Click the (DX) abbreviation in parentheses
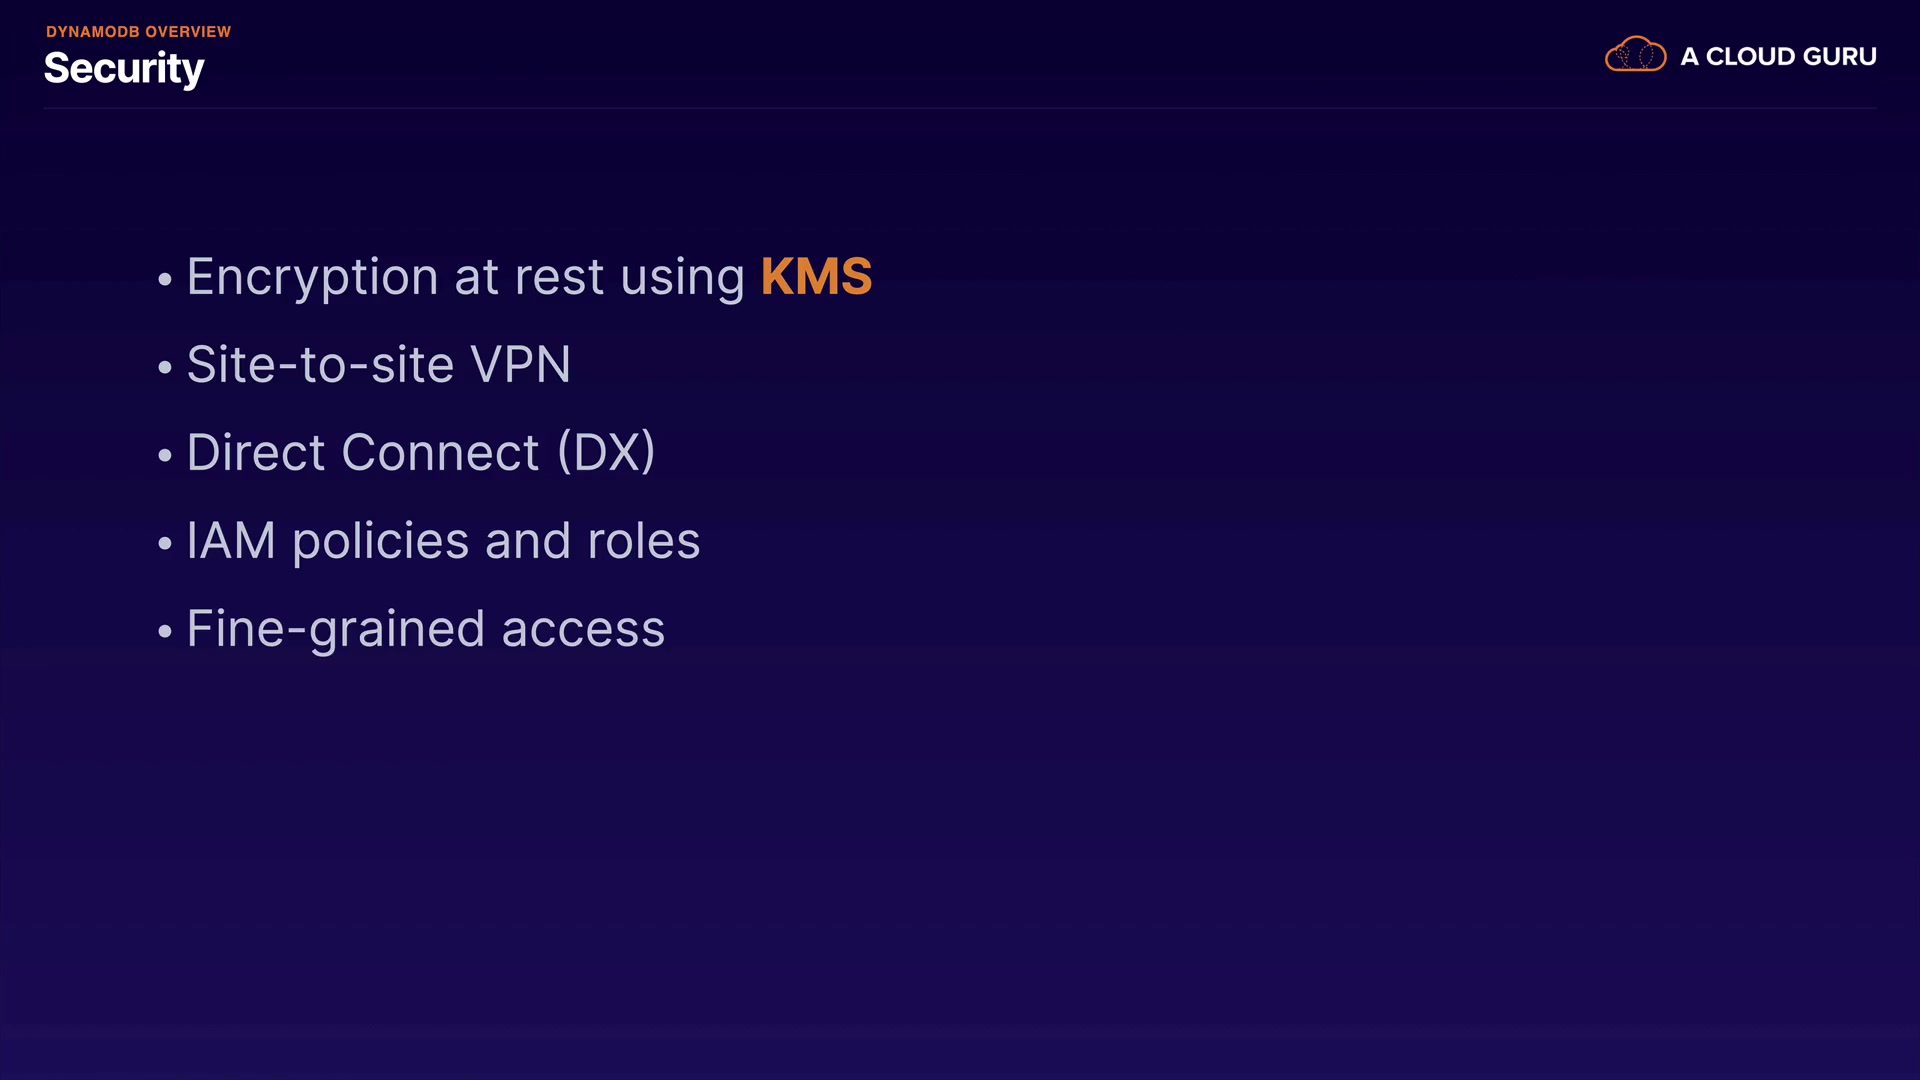1920x1080 pixels. [x=606, y=453]
